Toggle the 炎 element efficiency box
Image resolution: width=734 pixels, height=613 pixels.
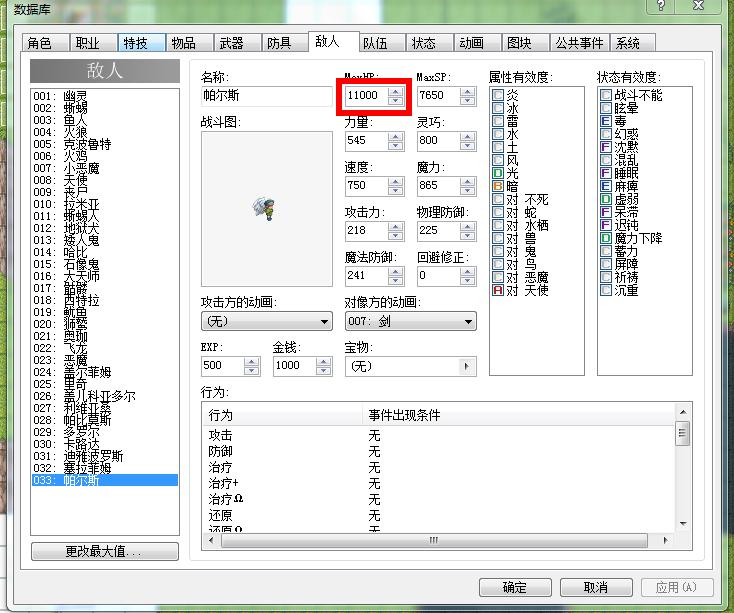(x=498, y=95)
